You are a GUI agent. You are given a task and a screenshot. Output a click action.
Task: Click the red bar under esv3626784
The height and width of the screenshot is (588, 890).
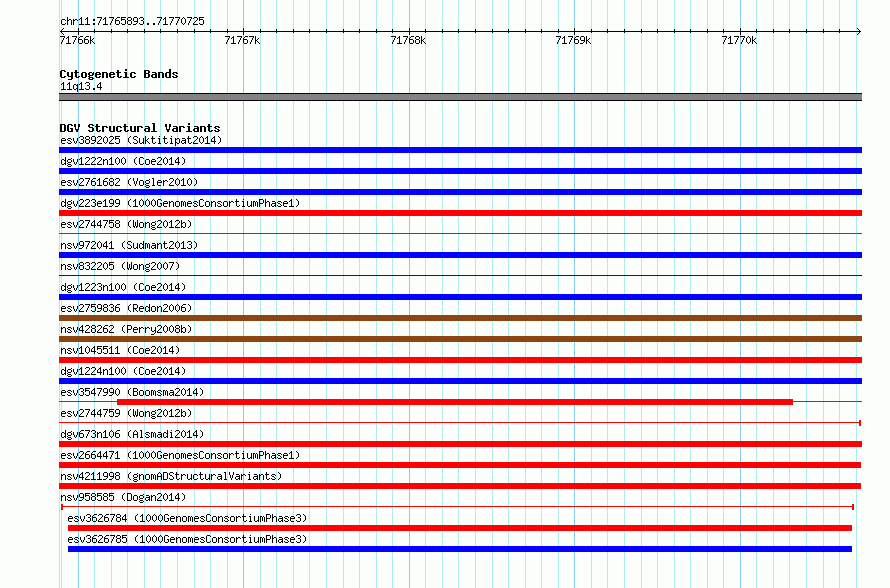pos(460,528)
